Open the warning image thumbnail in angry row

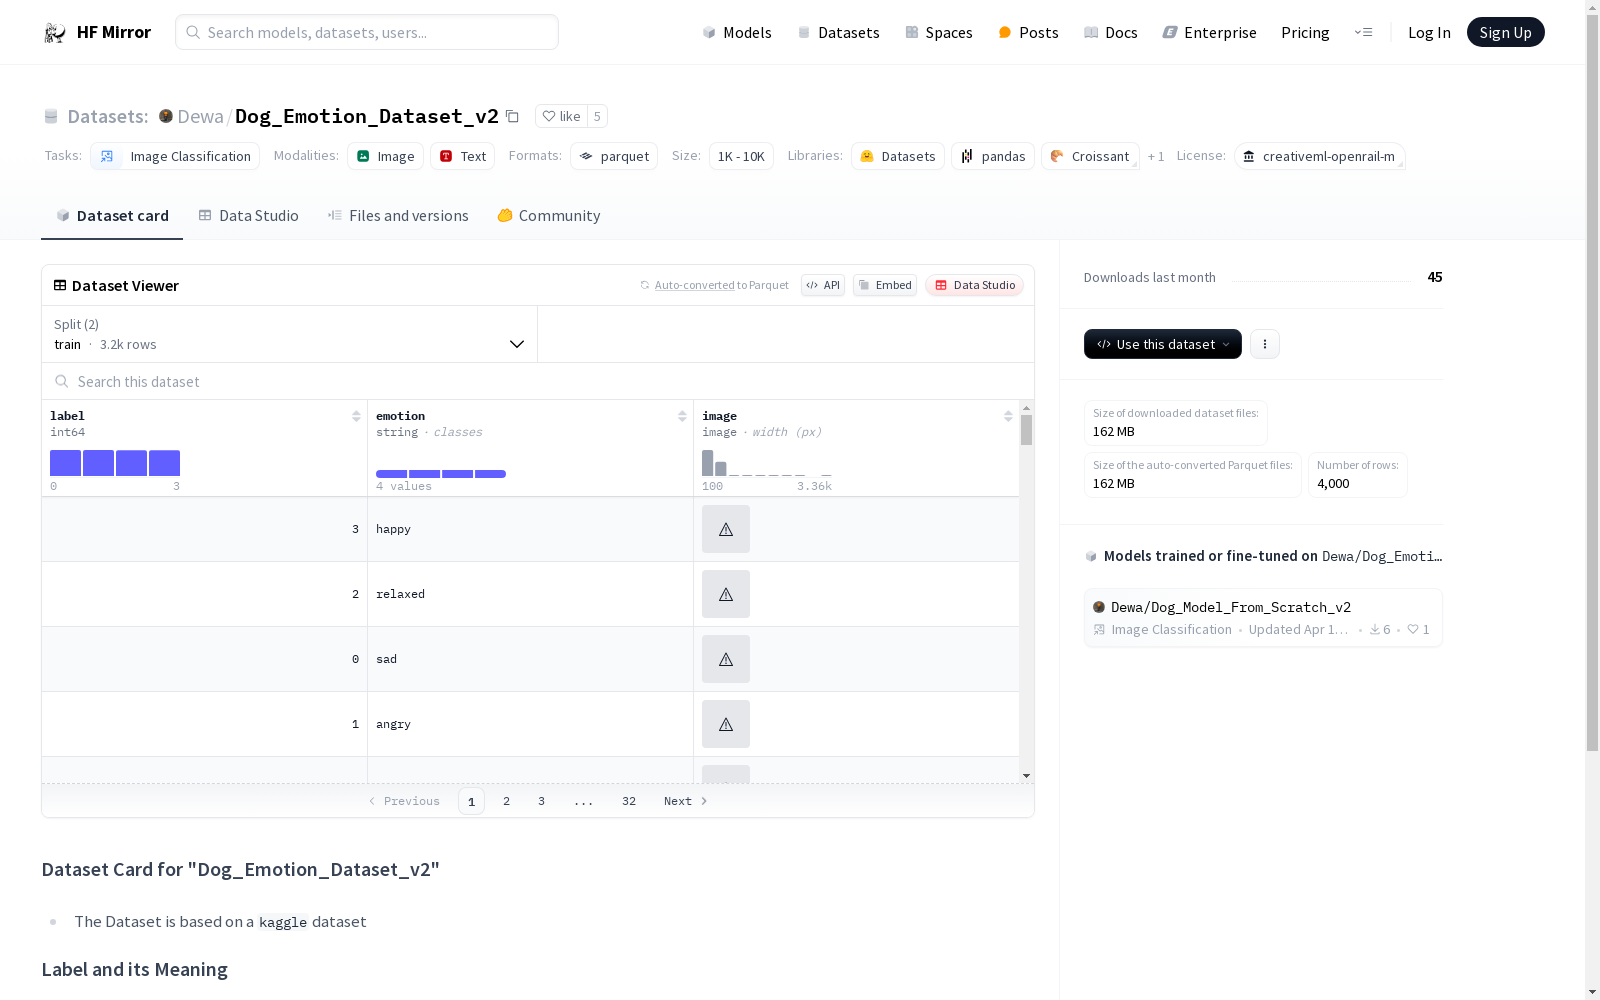(726, 724)
